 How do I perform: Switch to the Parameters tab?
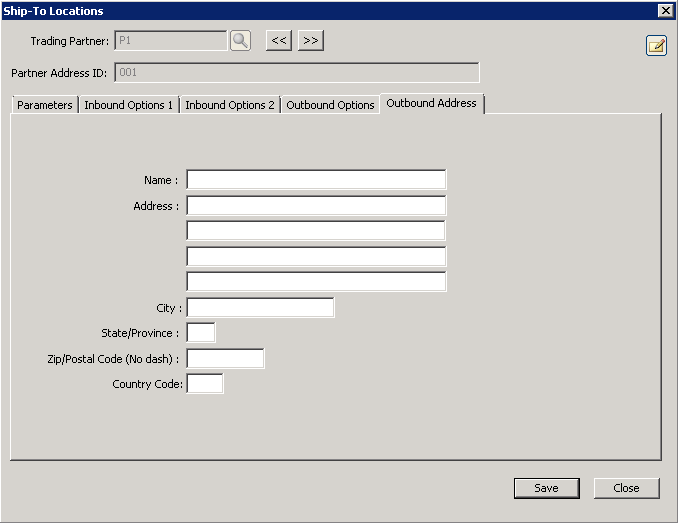point(45,105)
